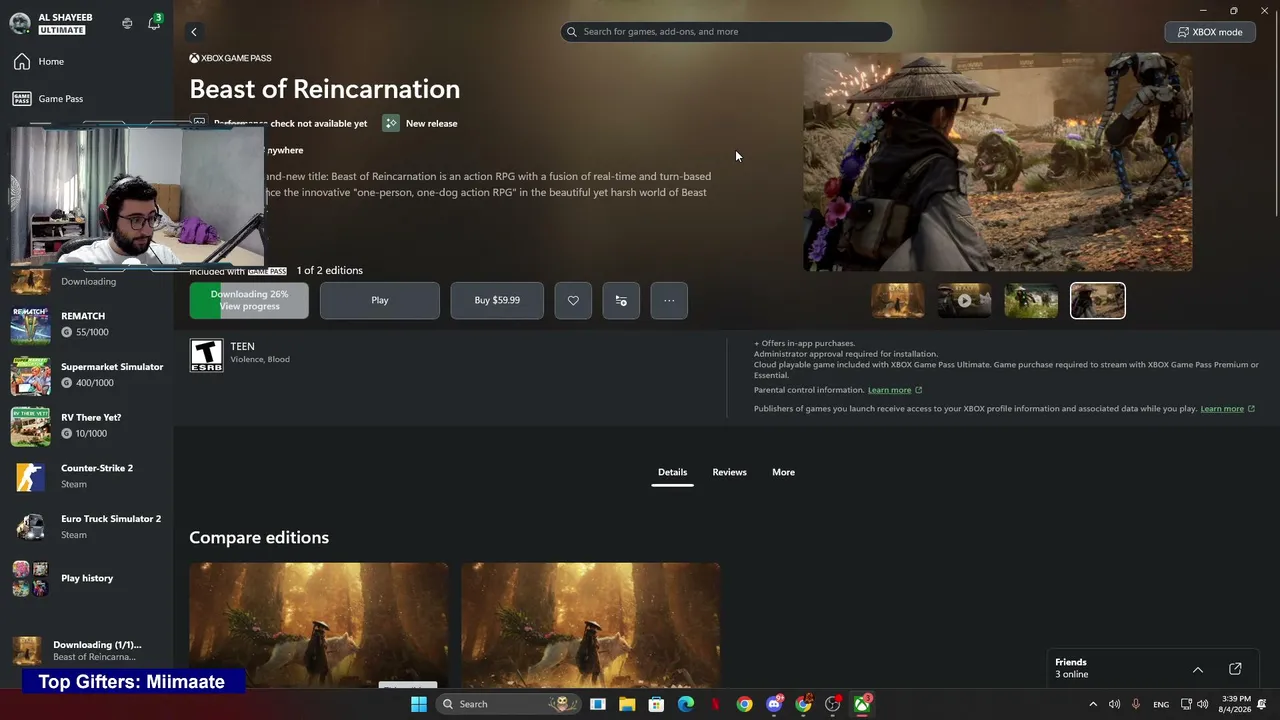Open the print/device icon beside the profile

point(127,23)
